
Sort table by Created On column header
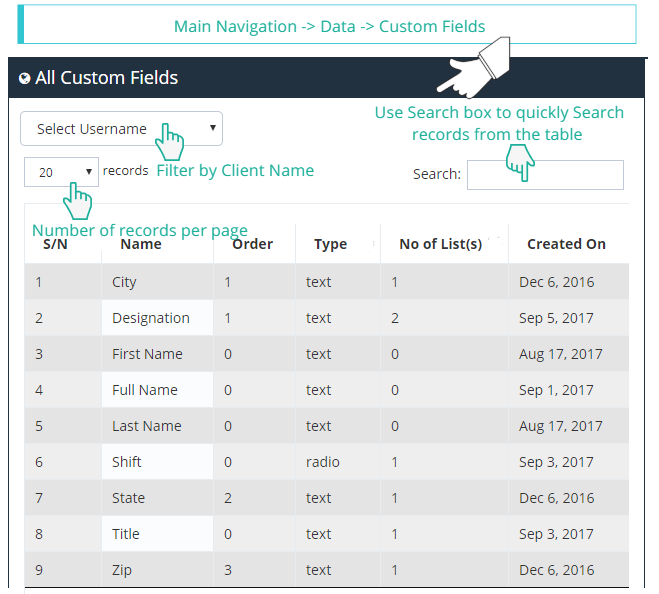coord(566,244)
